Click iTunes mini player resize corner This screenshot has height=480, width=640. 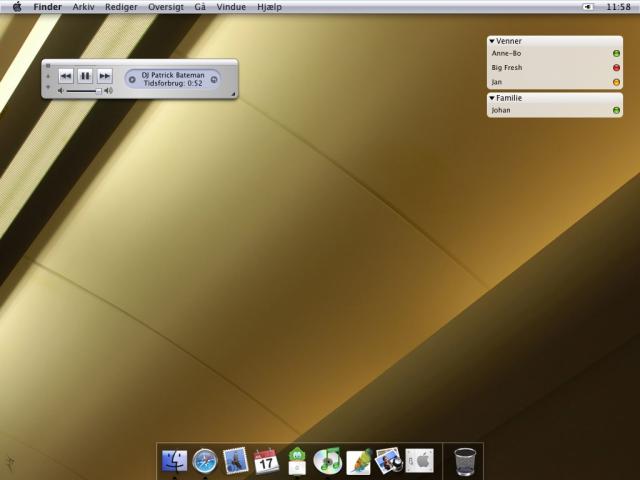click(x=233, y=94)
